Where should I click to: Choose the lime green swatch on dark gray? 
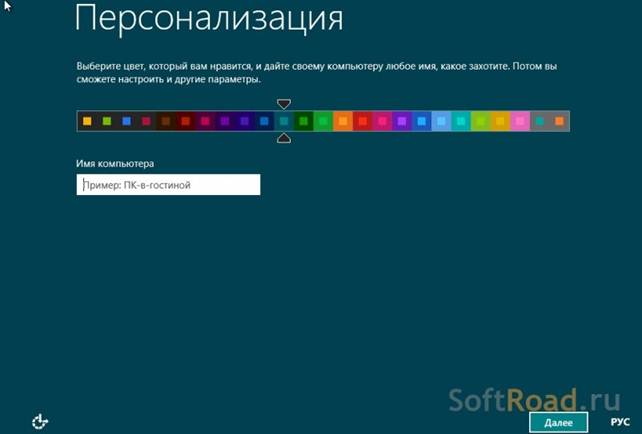point(107,121)
